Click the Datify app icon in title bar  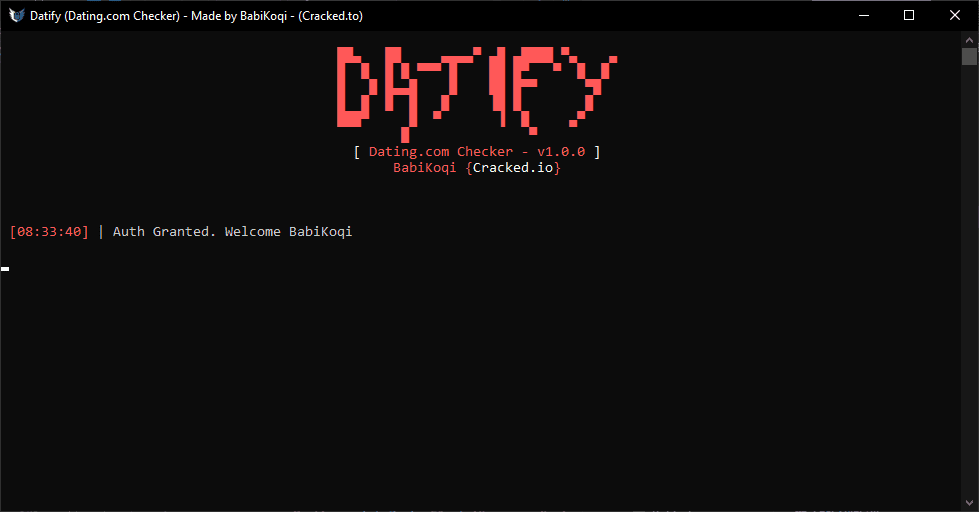(x=16, y=16)
